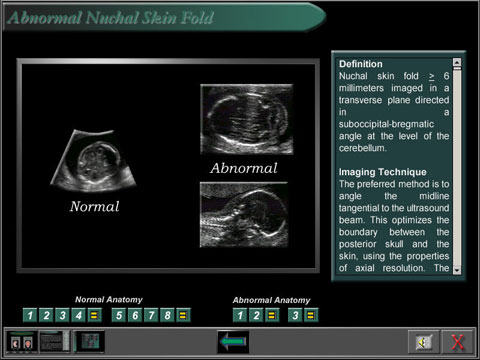The width and height of the screenshot is (480, 360).
Task: Click the Normal ultrasound image
Action: [93, 161]
